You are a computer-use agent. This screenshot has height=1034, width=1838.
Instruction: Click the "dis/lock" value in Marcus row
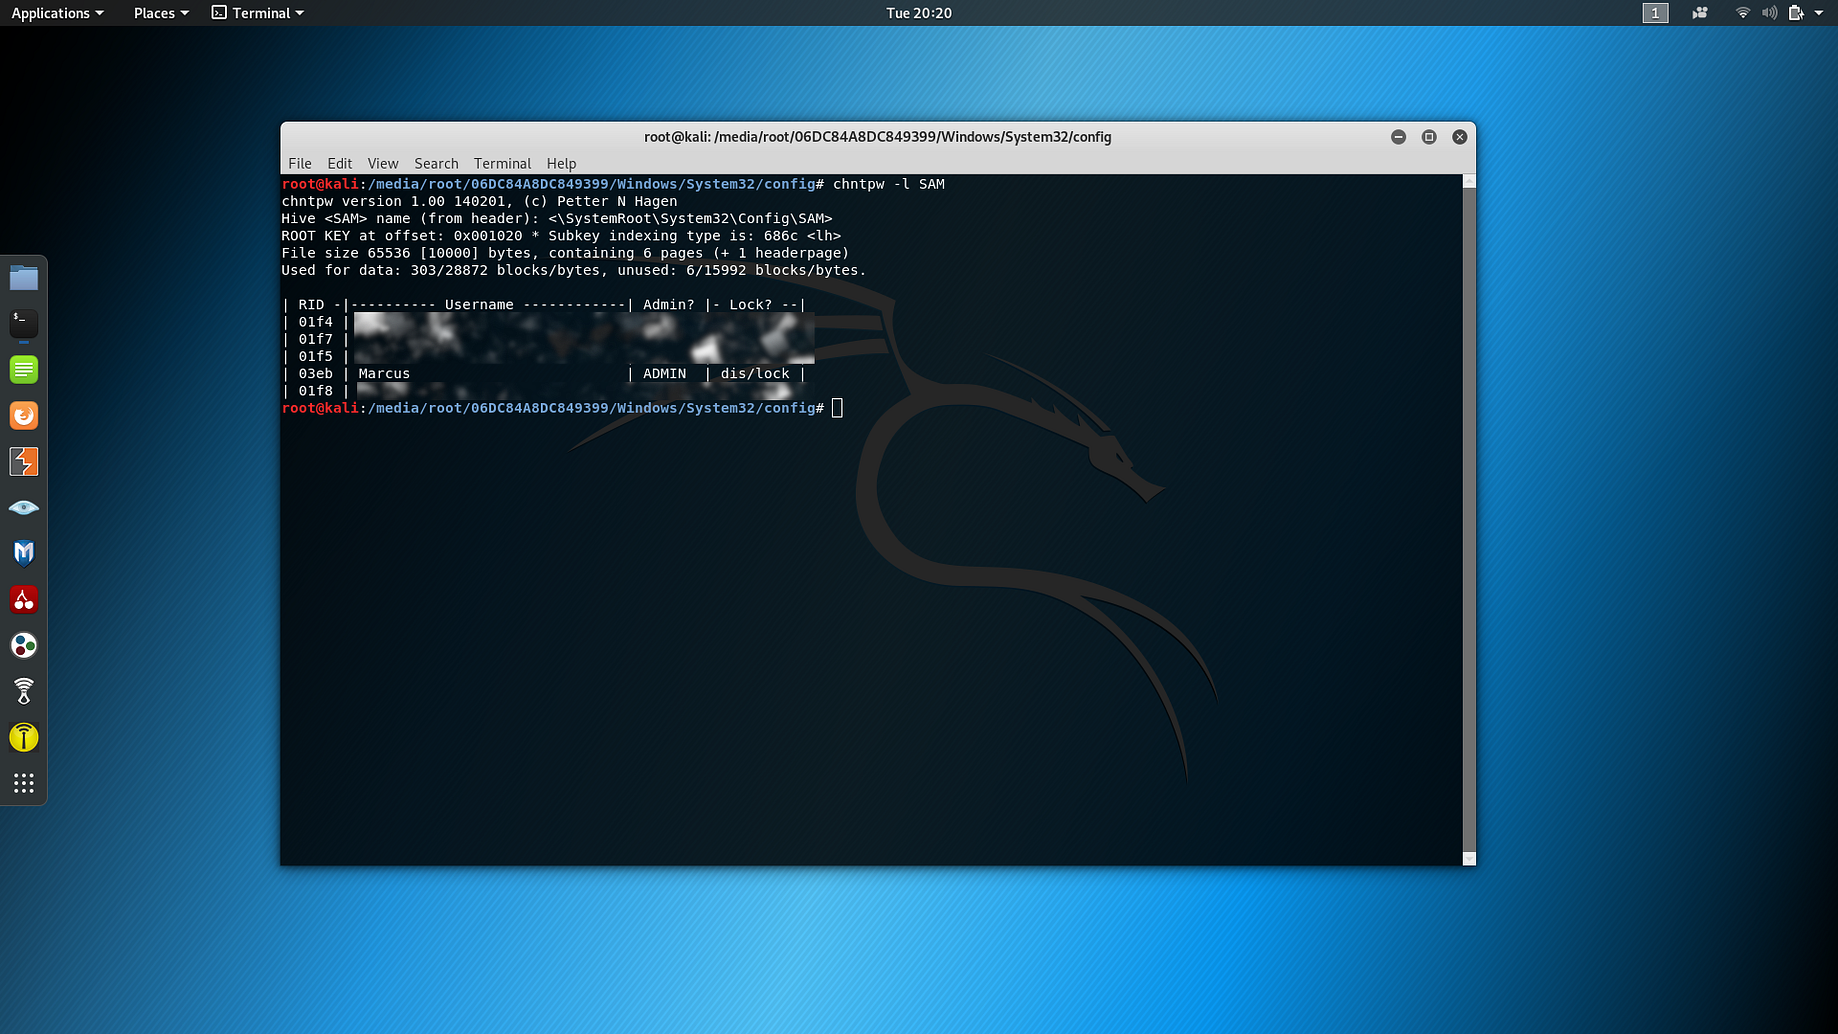(755, 374)
